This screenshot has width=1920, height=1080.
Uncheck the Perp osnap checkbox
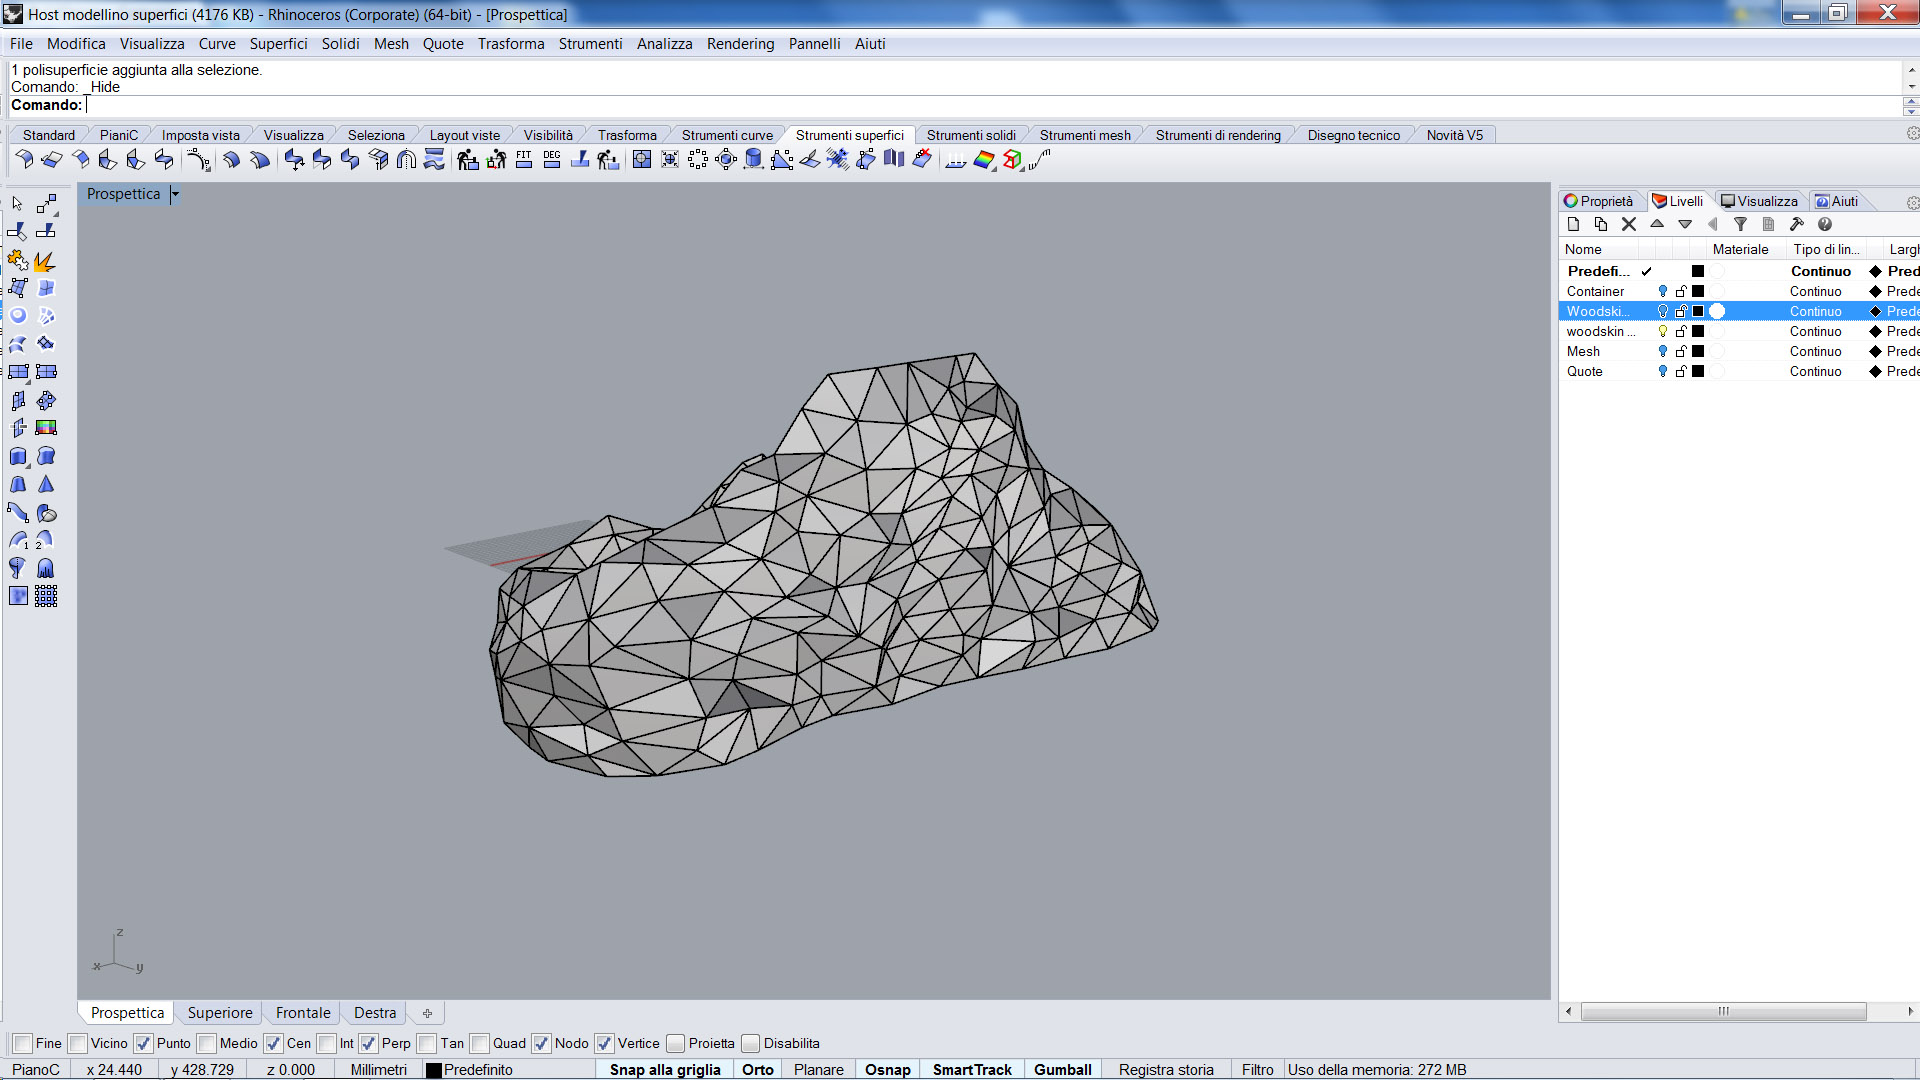pos(369,1043)
